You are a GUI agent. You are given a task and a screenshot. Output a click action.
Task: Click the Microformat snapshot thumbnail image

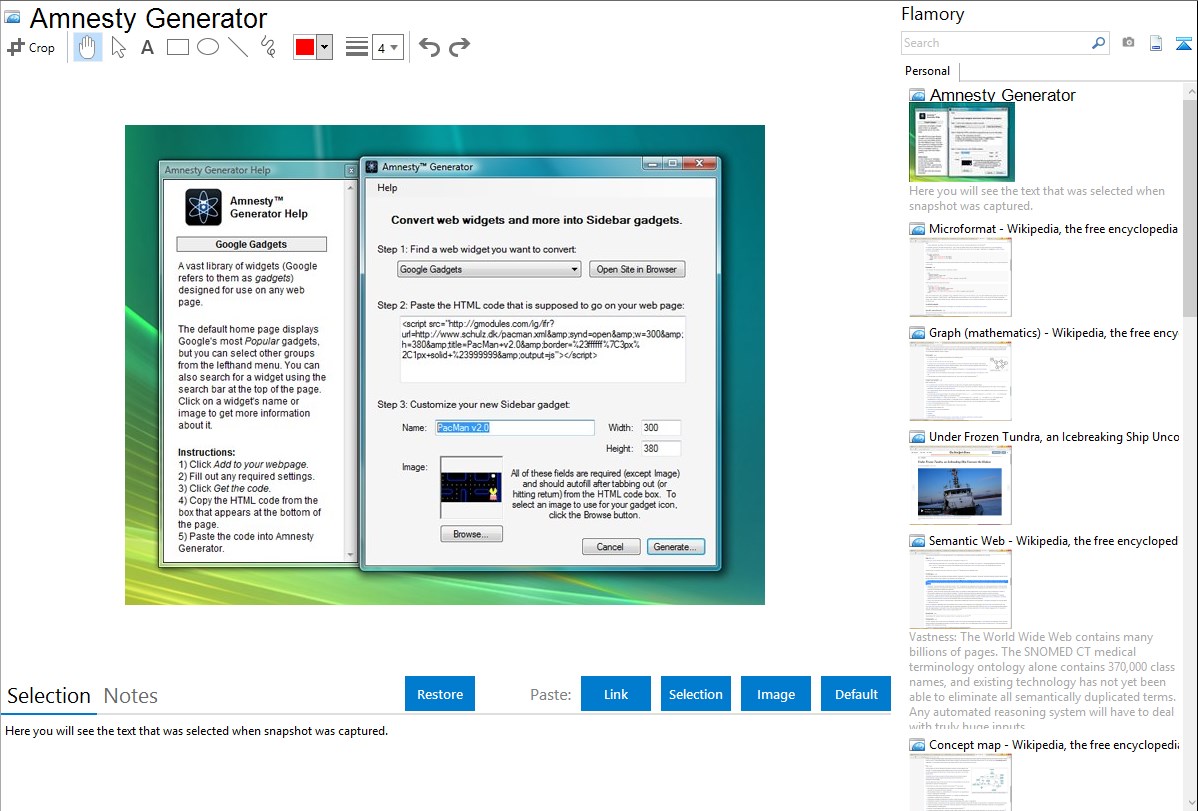[x=960, y=277]
